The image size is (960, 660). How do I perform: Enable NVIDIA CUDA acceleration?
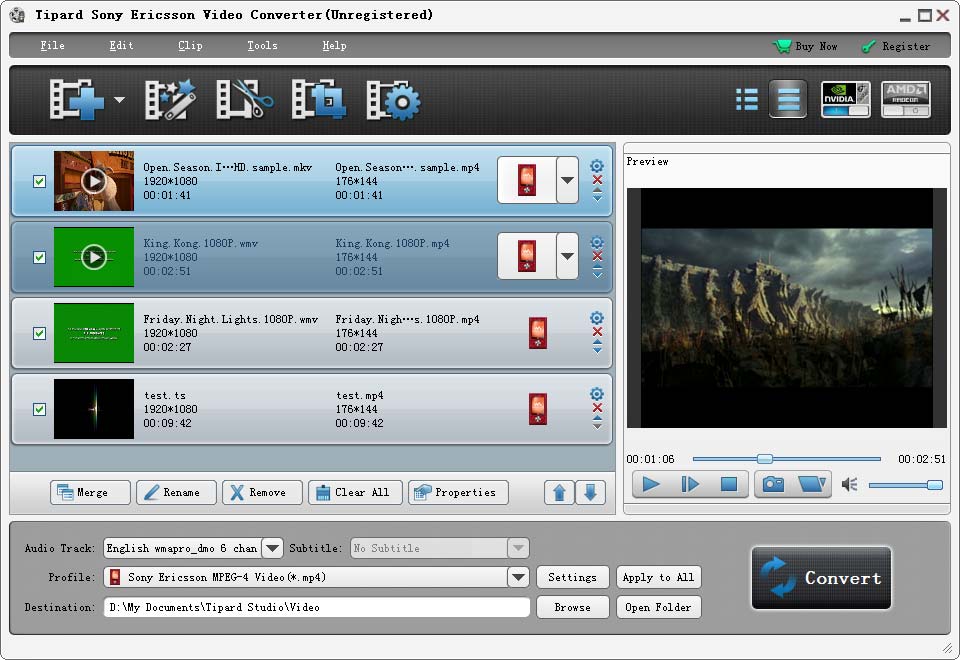click(845, 100)
